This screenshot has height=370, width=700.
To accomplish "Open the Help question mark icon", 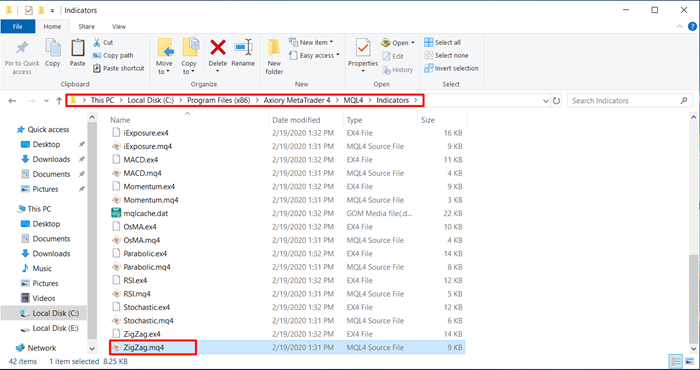I will click(x=692, y=27).
